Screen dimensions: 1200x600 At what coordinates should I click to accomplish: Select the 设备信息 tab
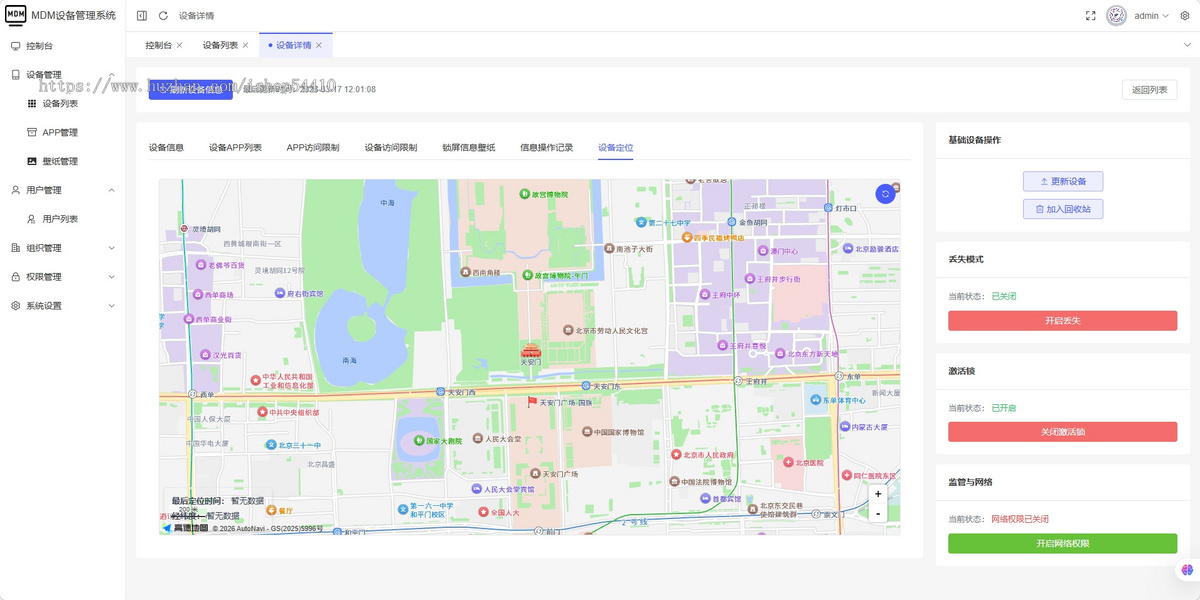(166, 147)
